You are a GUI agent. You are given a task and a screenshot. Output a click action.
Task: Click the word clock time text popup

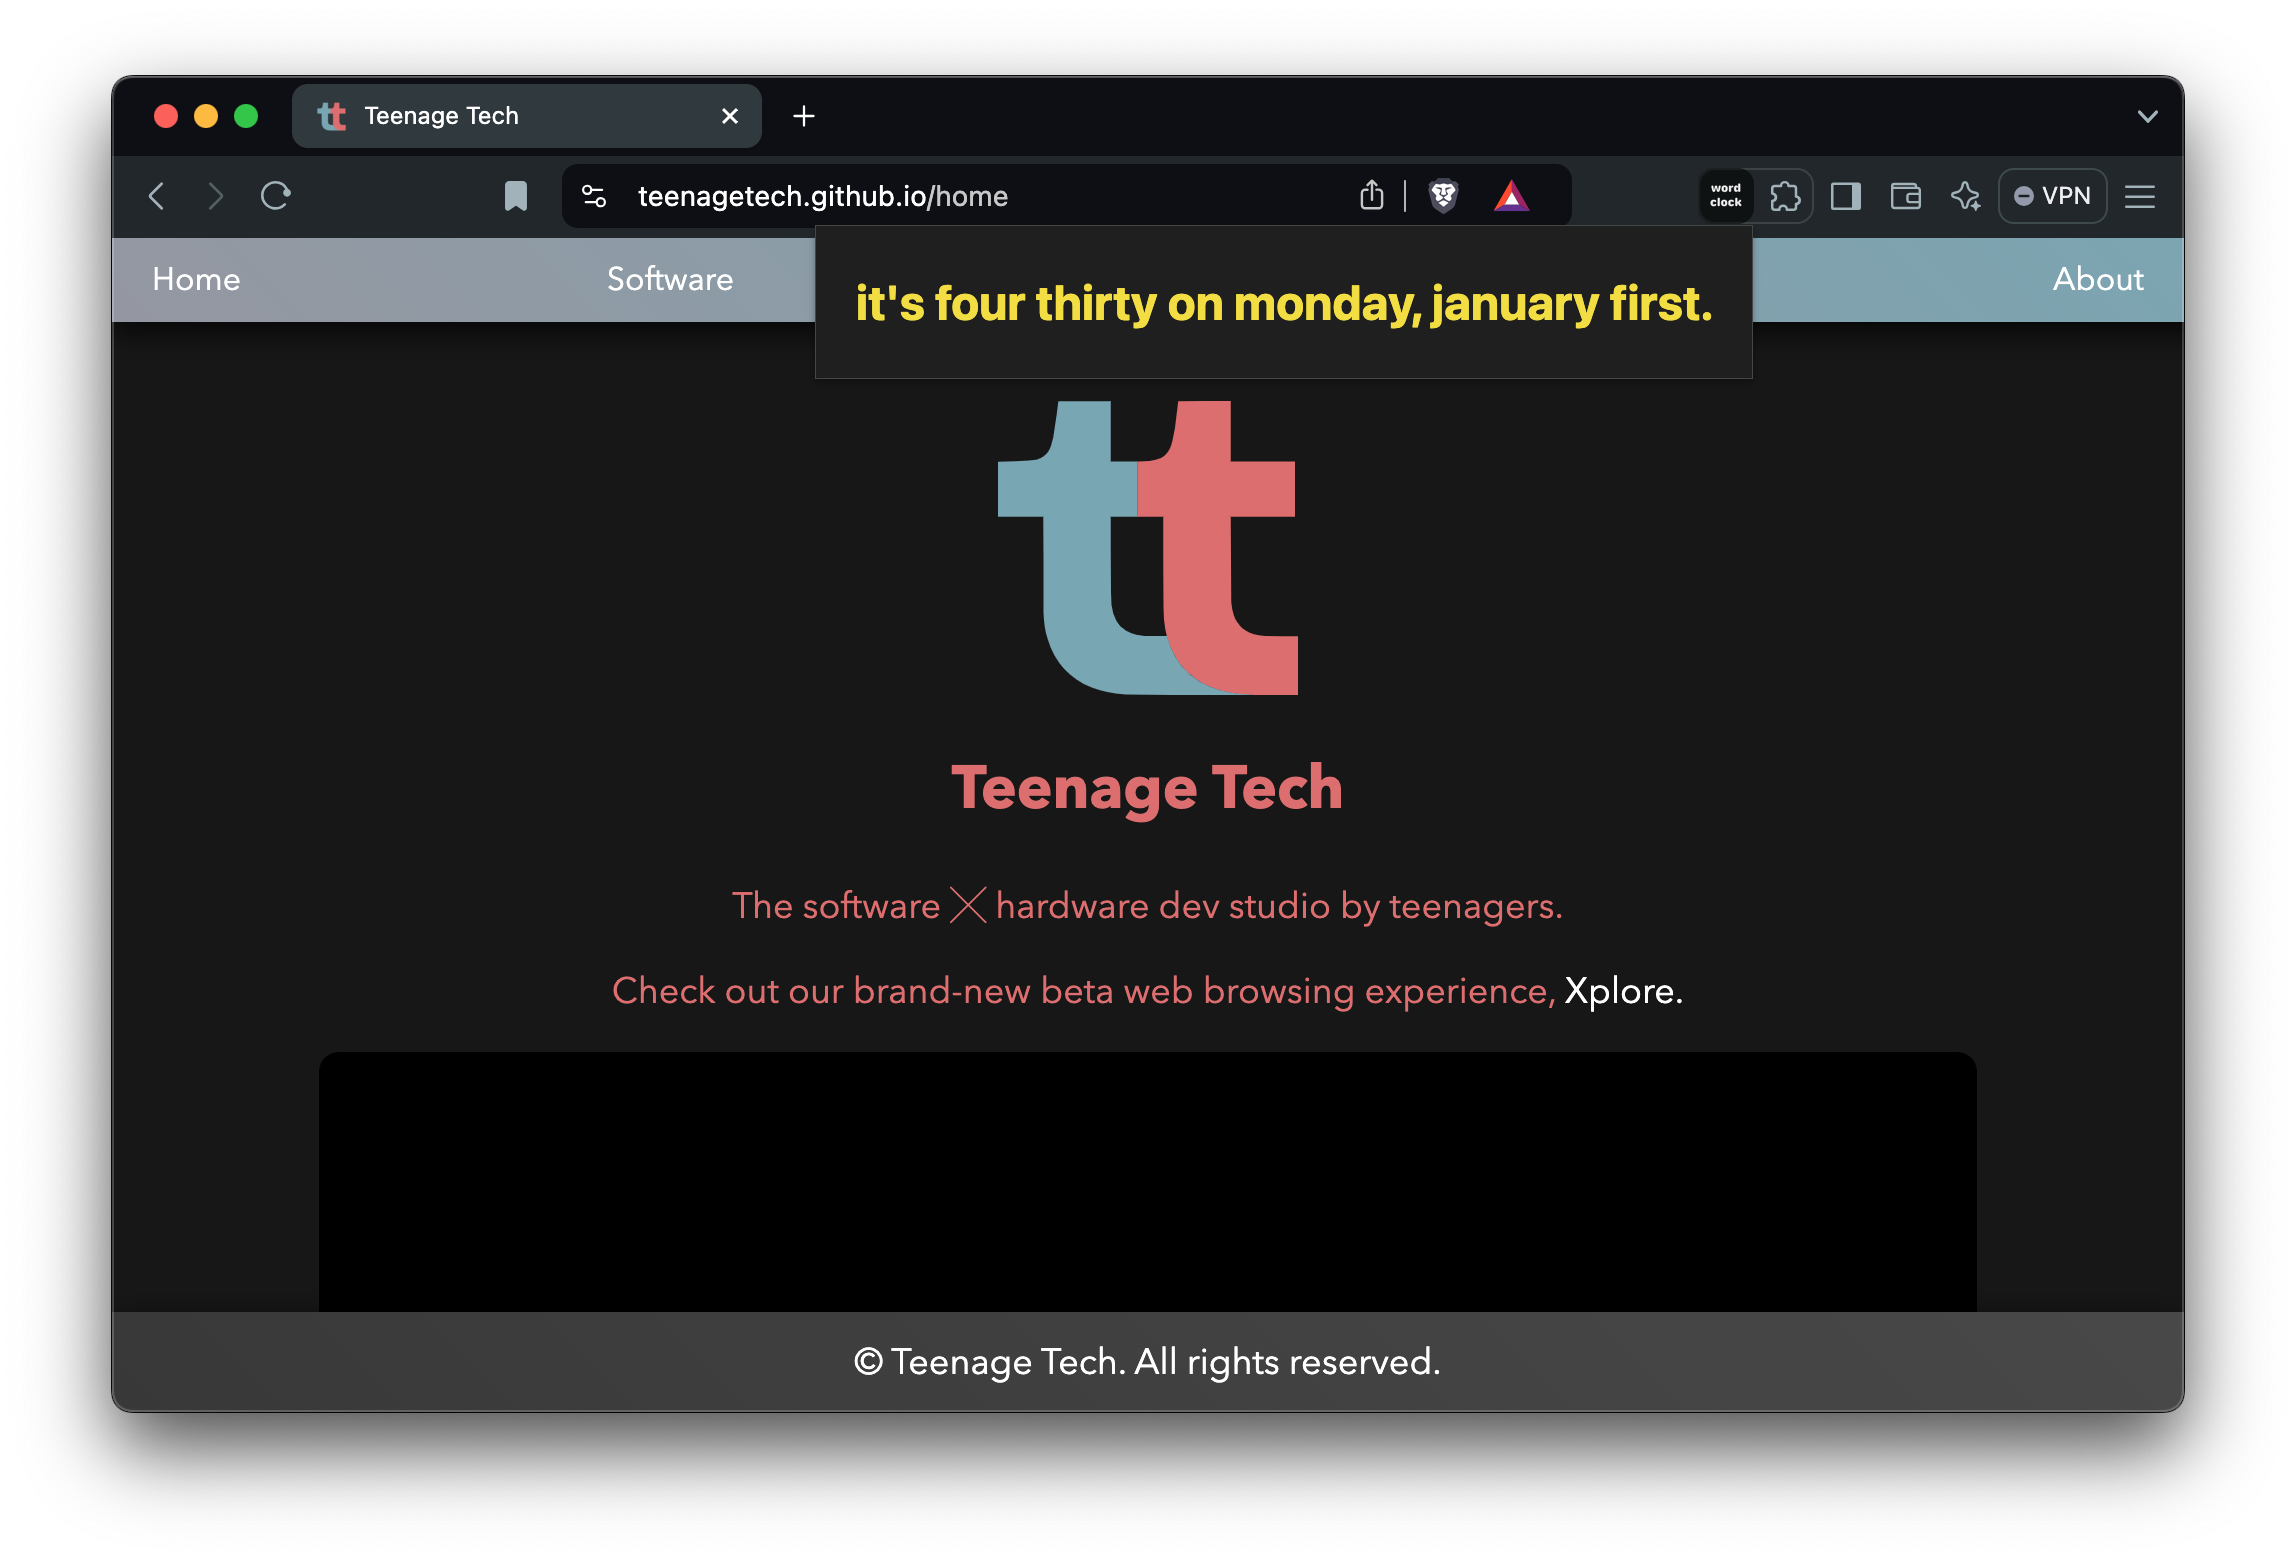click(1284, 303)
